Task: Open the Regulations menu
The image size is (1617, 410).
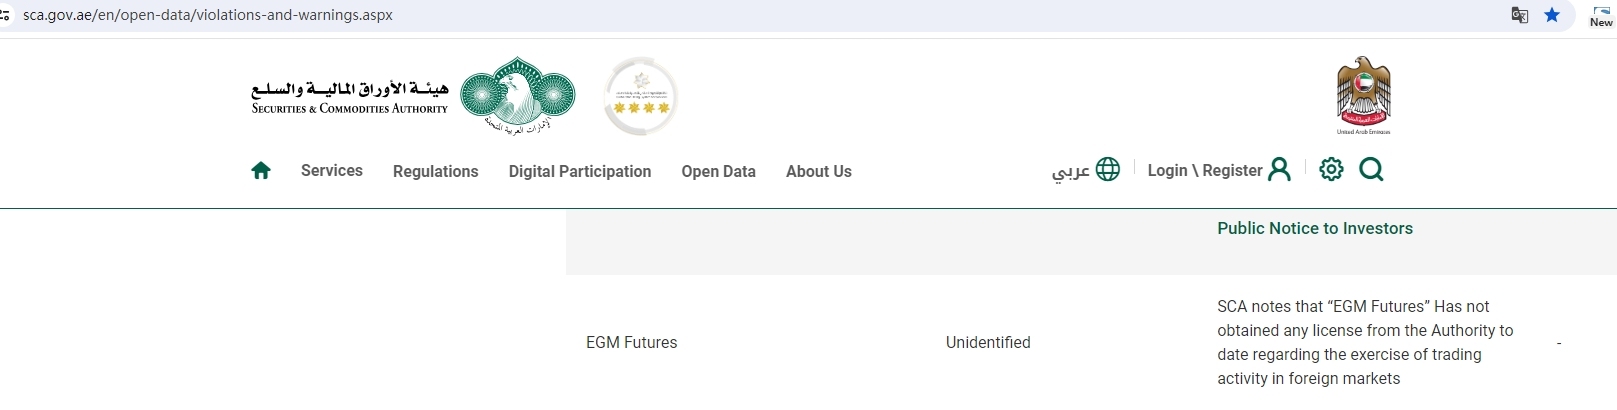Action: tap(436, 172)
